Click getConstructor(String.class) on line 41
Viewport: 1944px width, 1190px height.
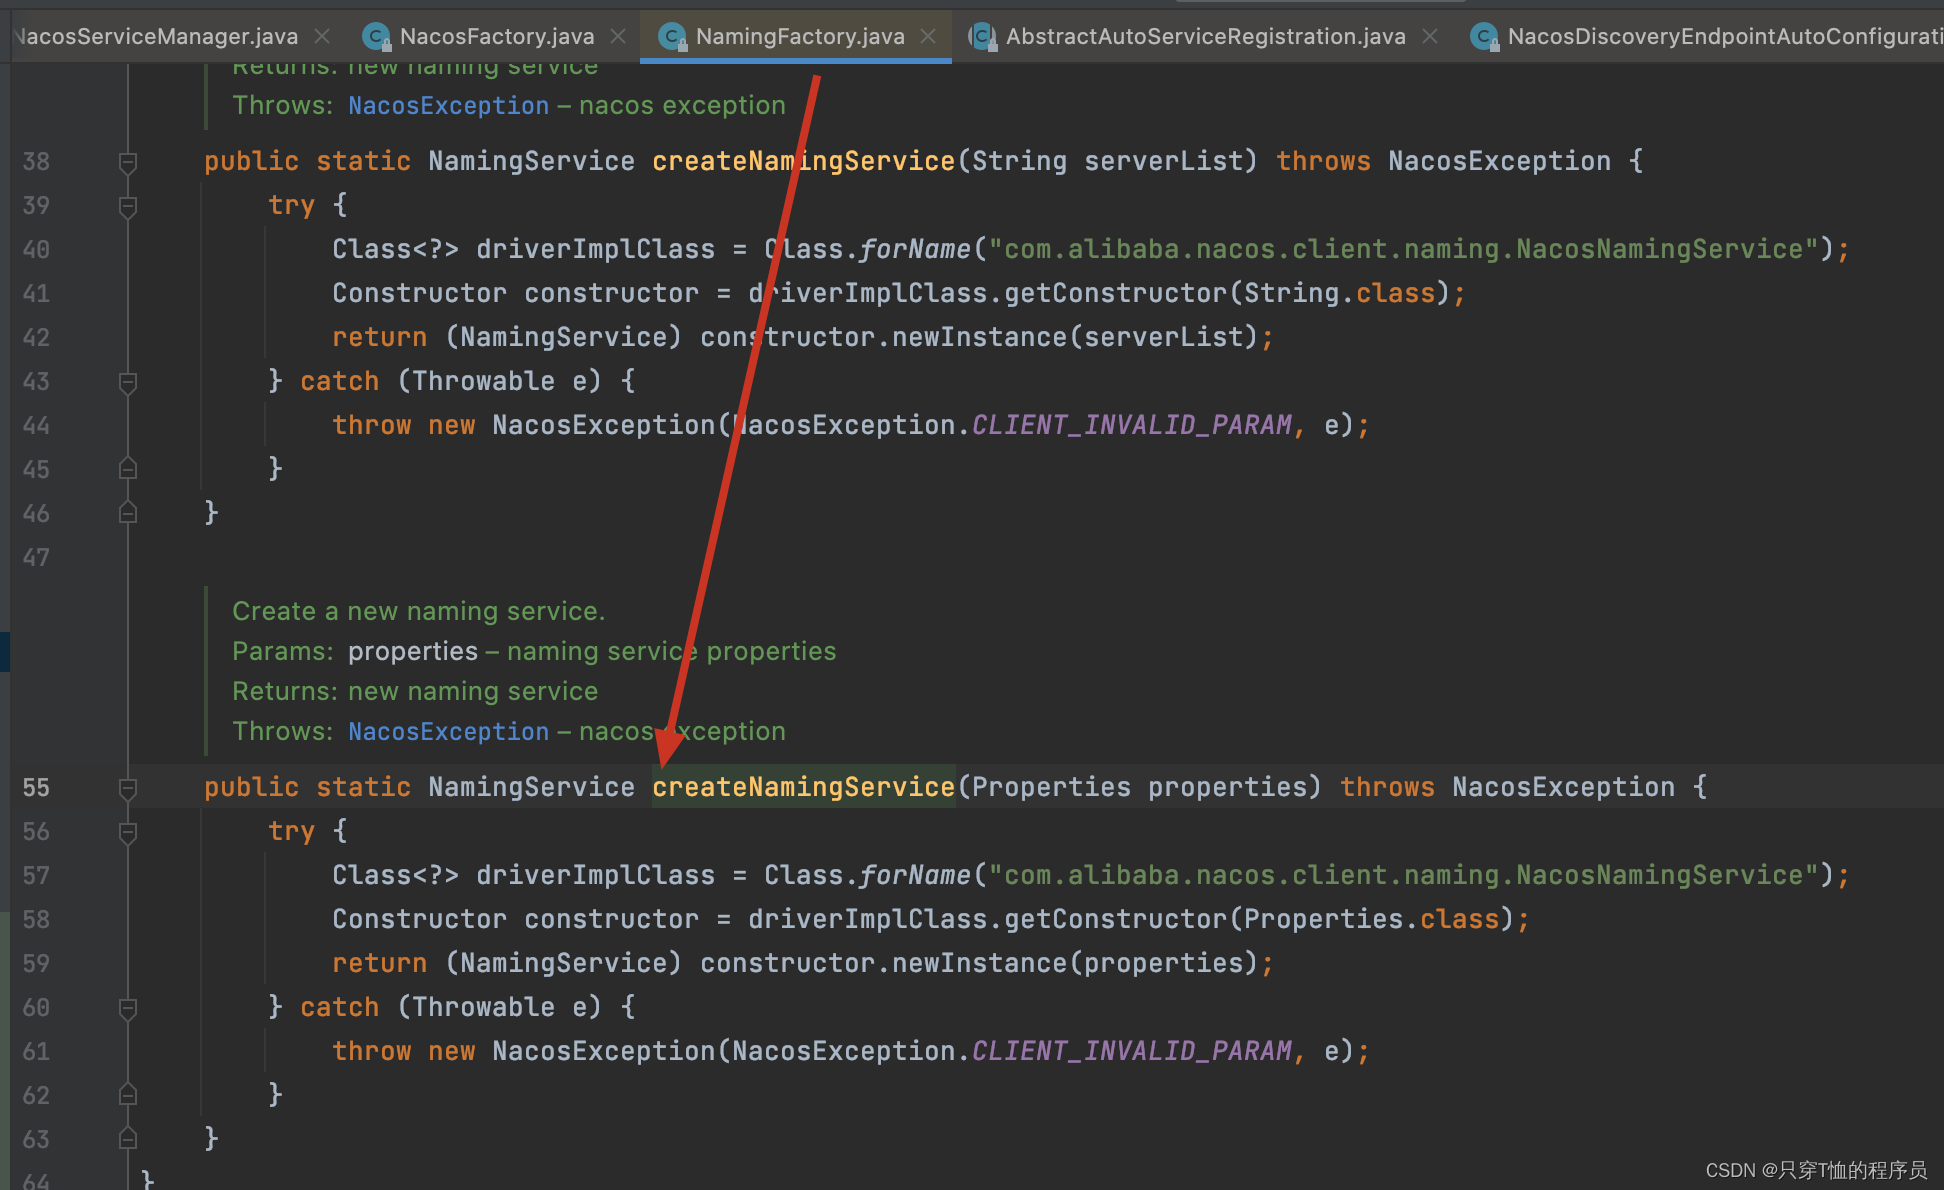(x=1227, y=293)
